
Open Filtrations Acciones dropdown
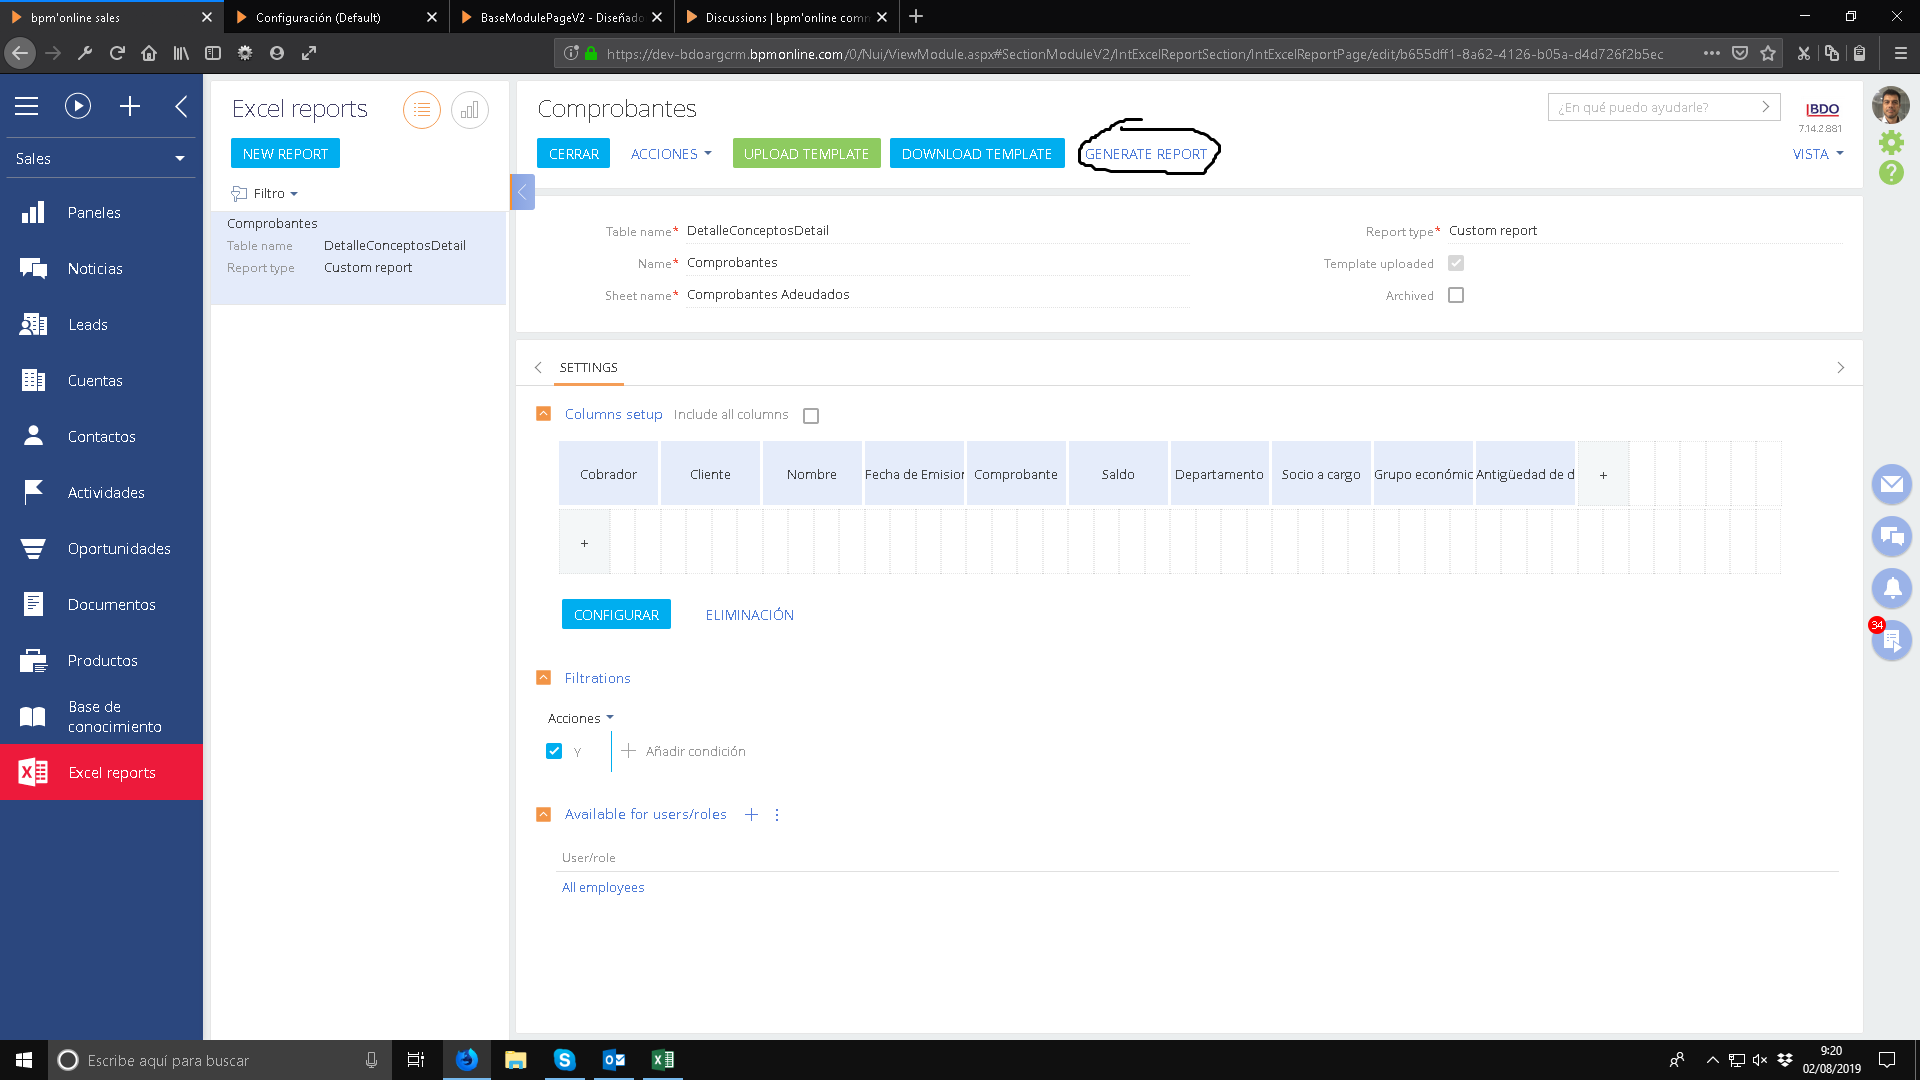pos(581,718)
